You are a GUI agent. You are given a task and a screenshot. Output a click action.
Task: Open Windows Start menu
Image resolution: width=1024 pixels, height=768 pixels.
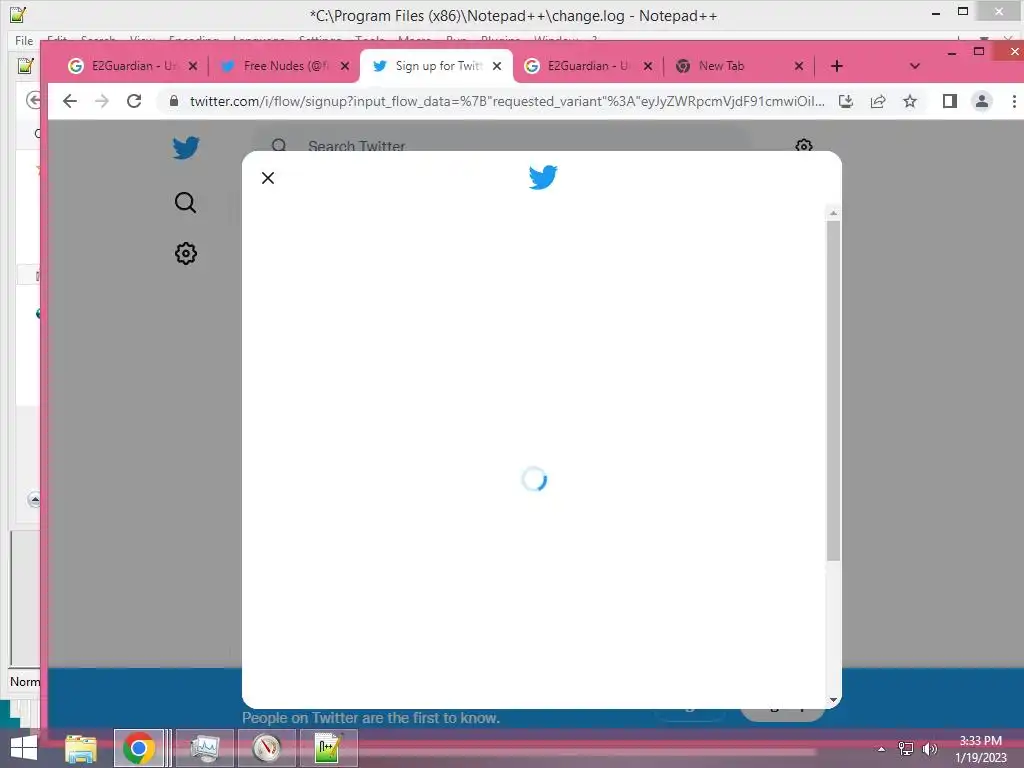24,748
